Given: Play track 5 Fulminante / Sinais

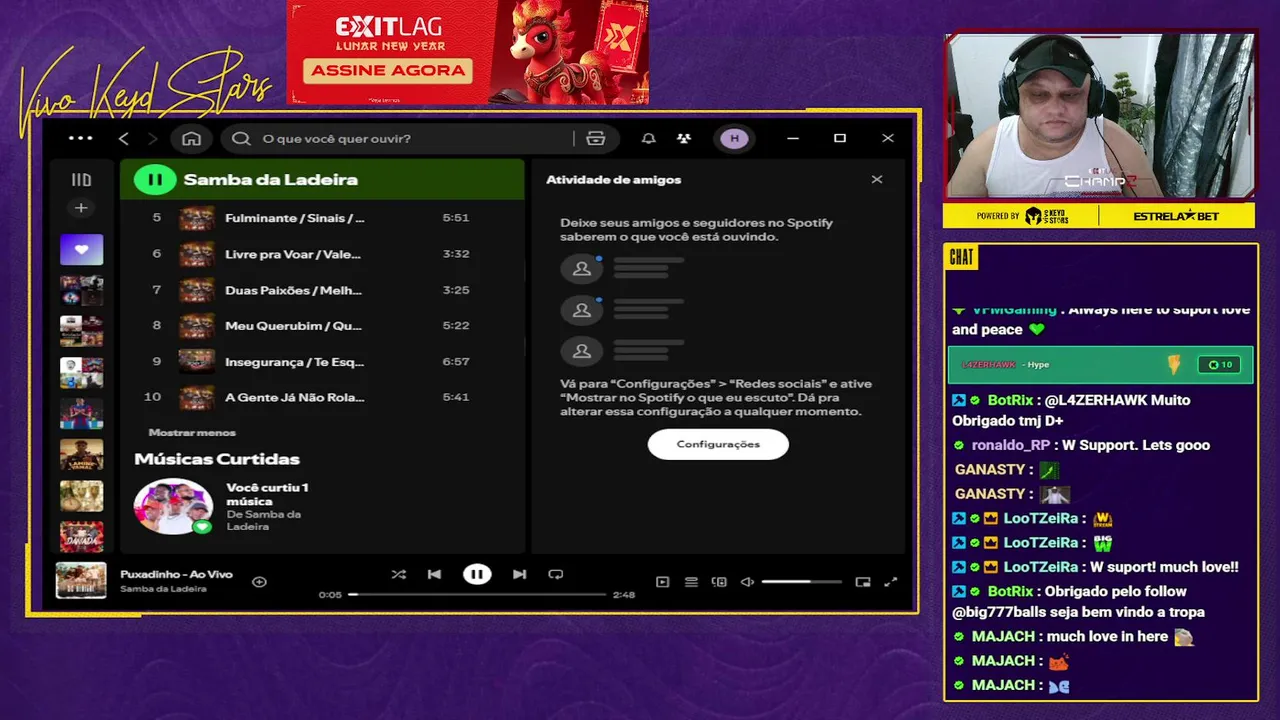Looking at the screenshot, I should (322, 218).
